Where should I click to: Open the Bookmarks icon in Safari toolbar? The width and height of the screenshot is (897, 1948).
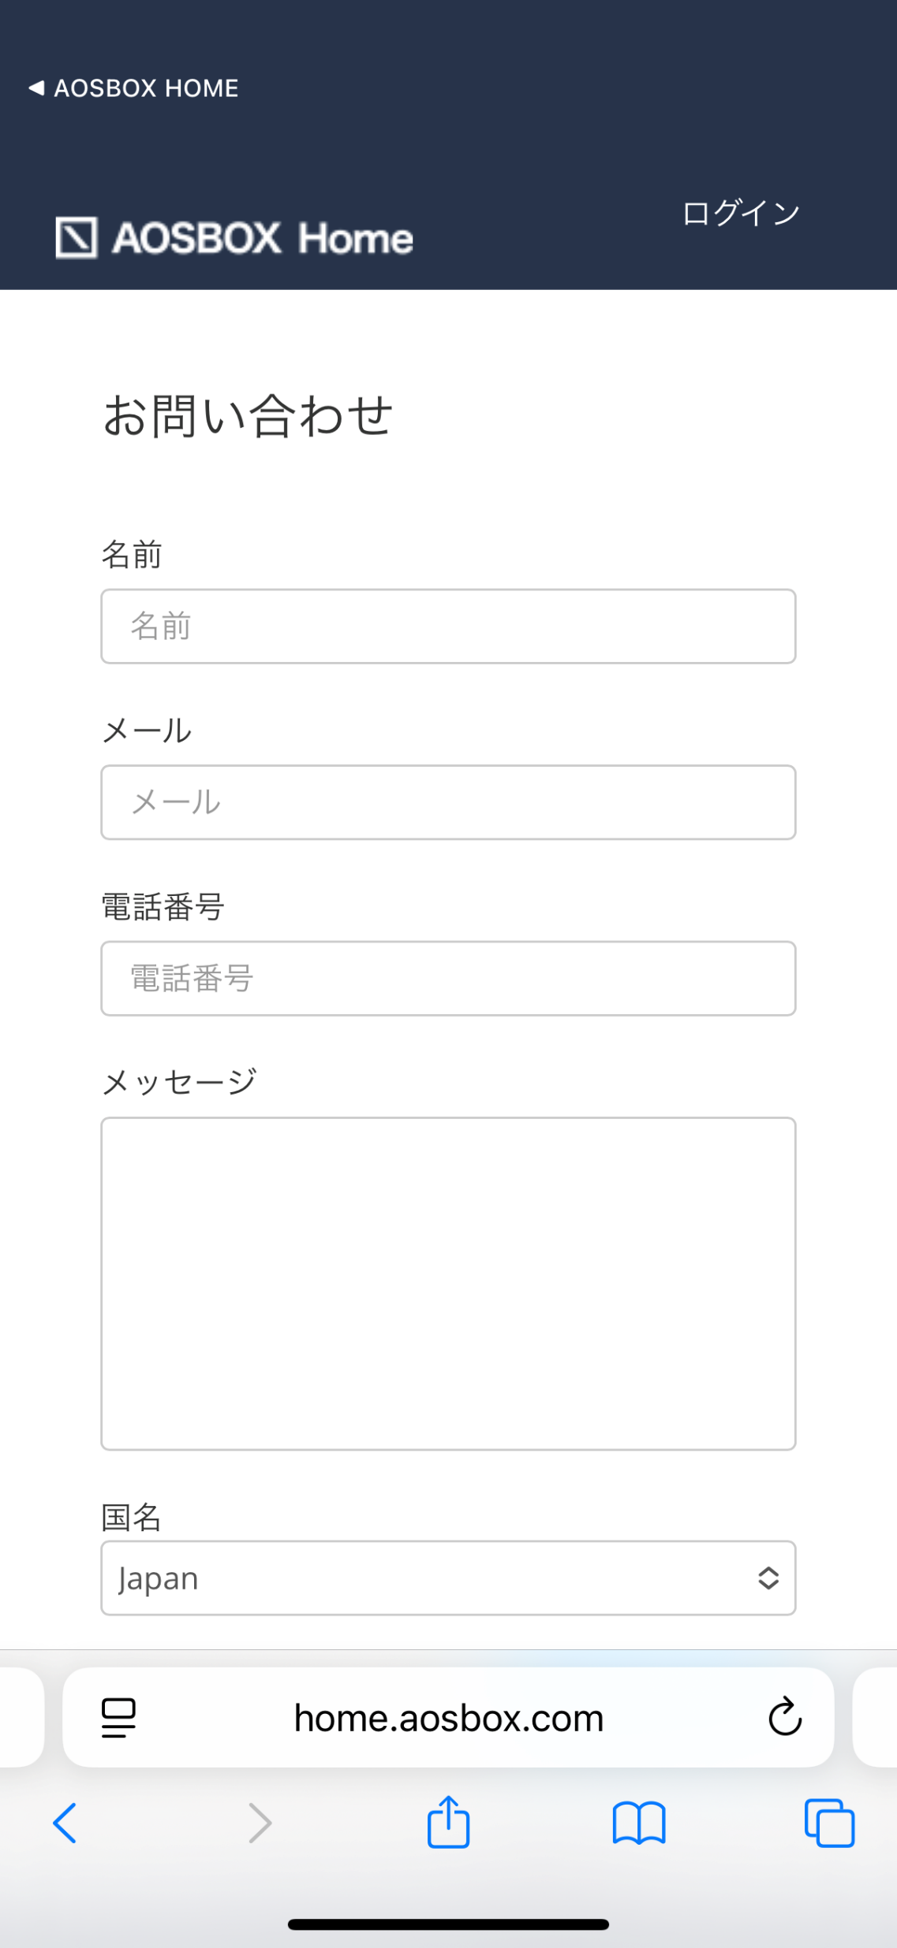(x=639, y=1822)
